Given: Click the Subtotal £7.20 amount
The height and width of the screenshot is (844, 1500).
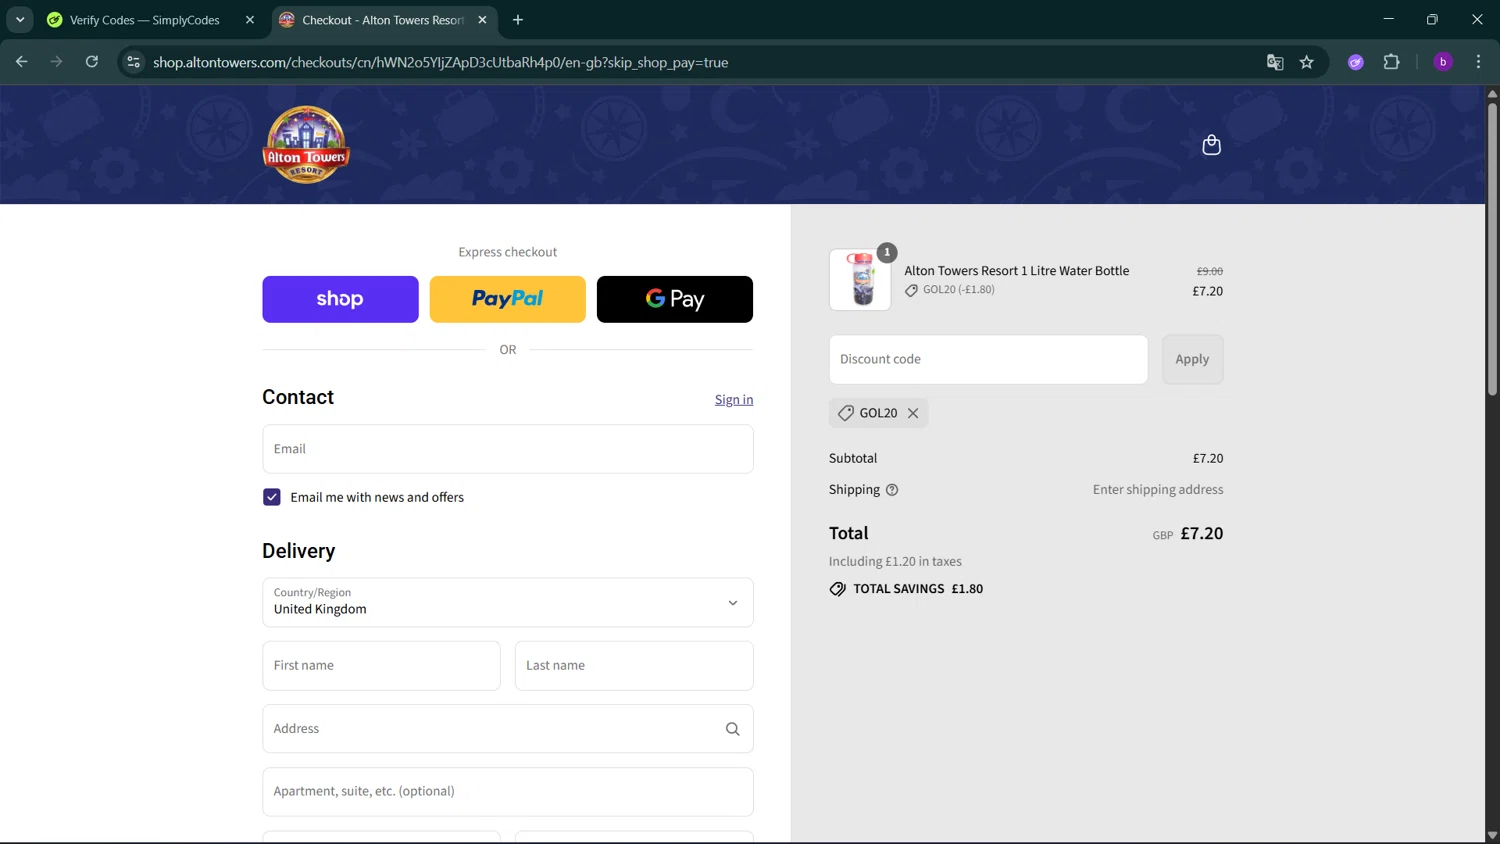Looking at the screenshot, I should coord(1207,458).
